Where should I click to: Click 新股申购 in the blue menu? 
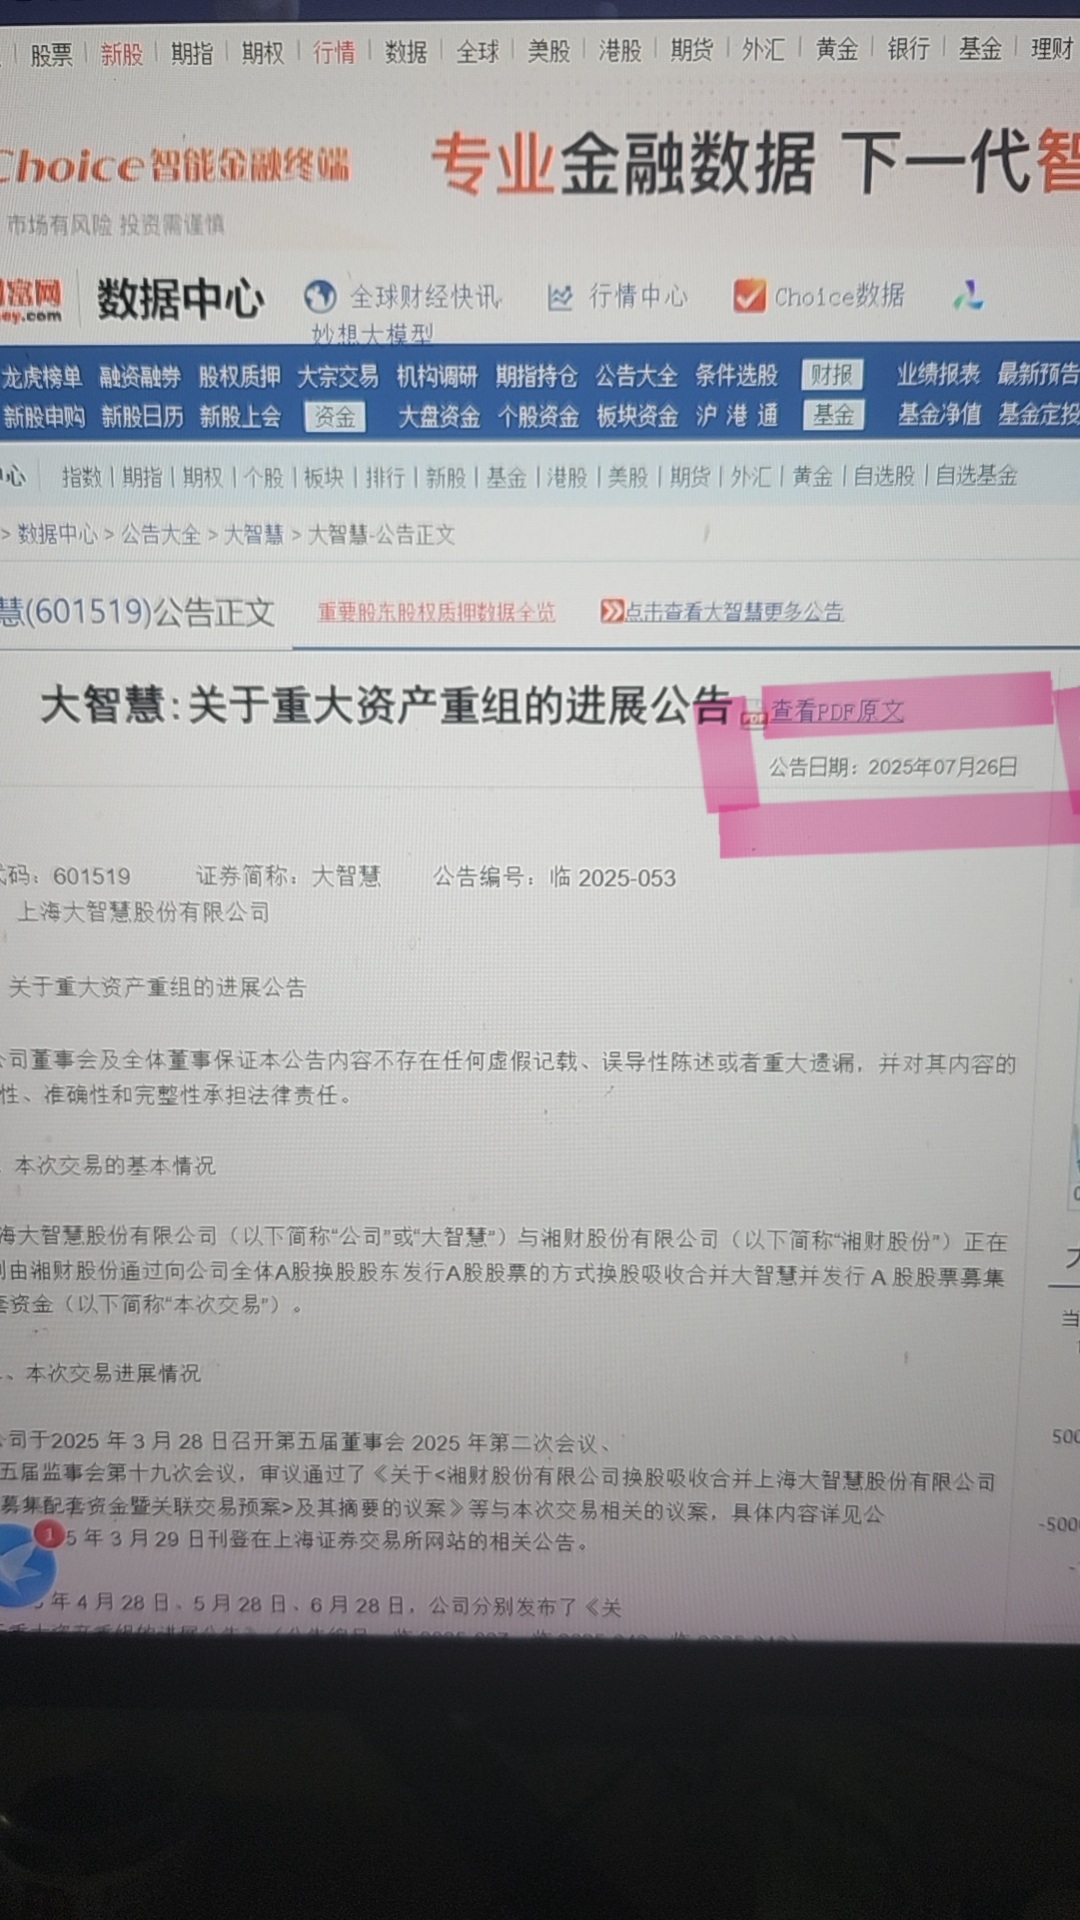pyautogui.click(x=44, y=416)
